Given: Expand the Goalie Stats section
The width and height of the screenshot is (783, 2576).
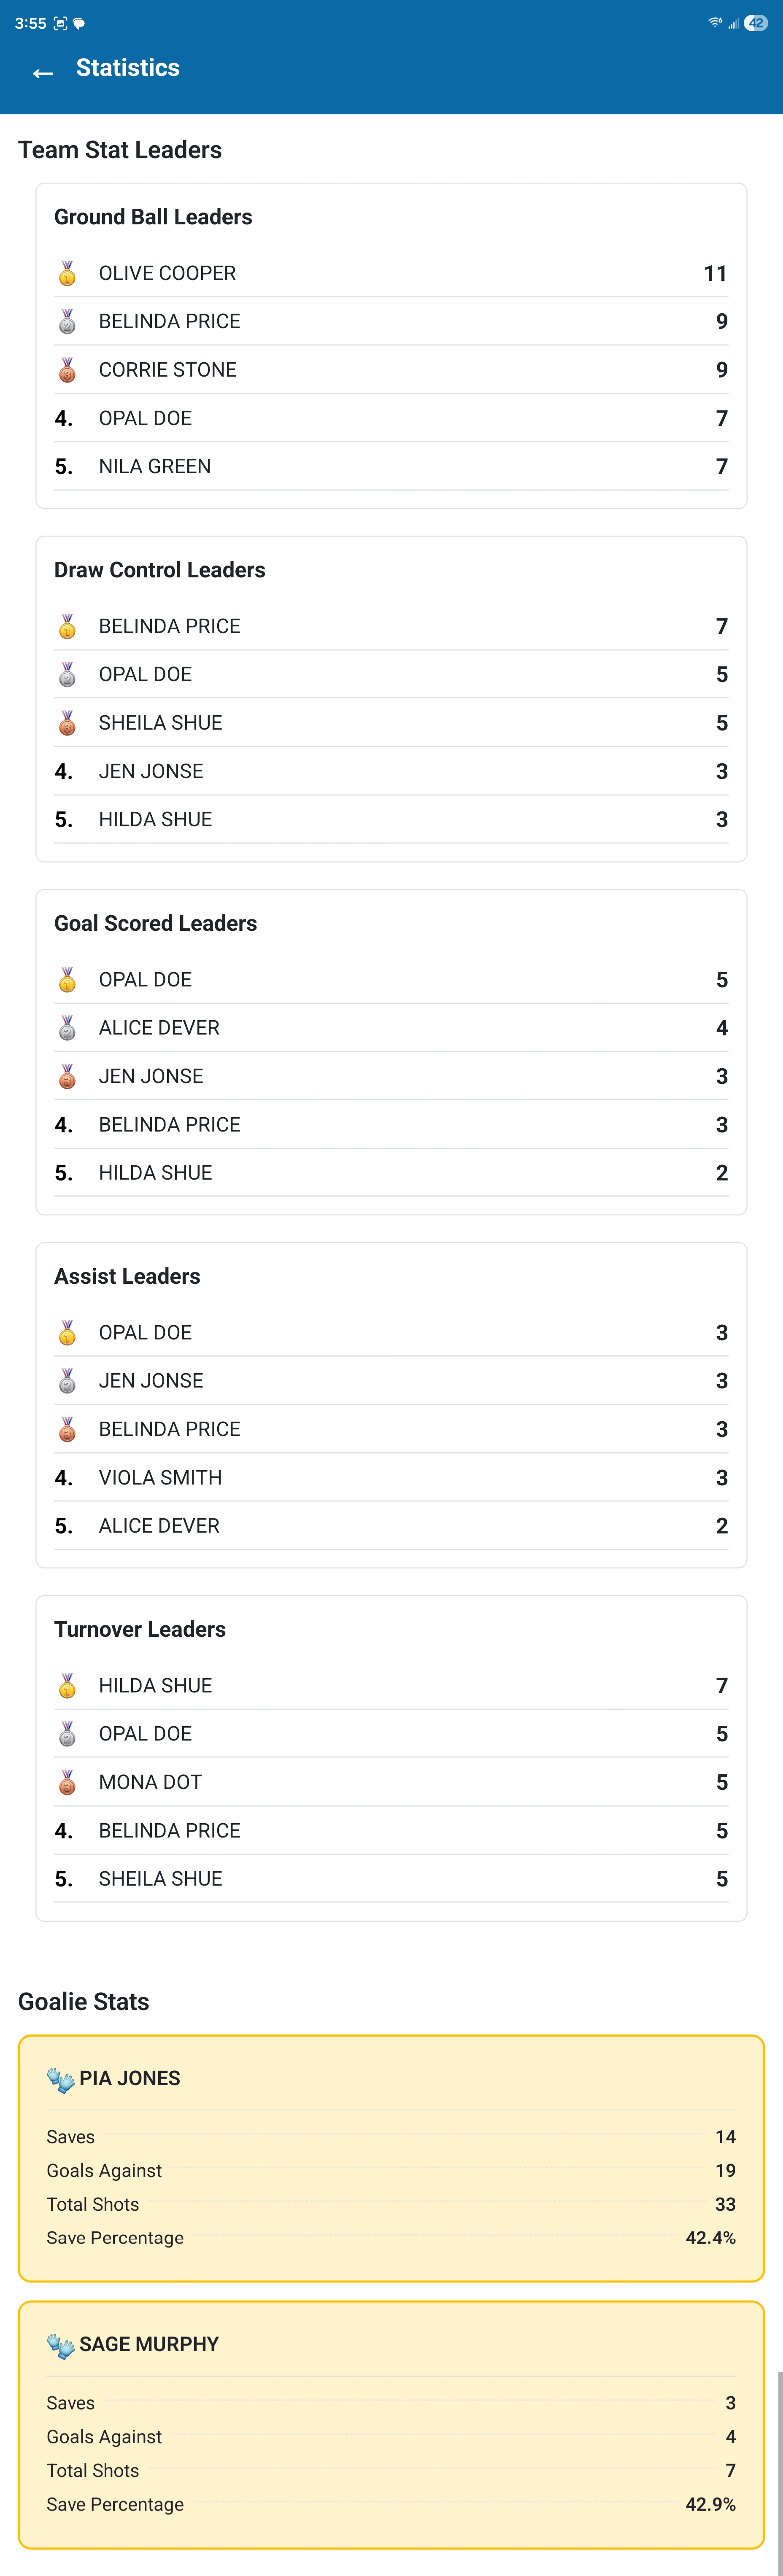Looking at the screenshot, I should pyautogui.click(x=83, y=2001).
